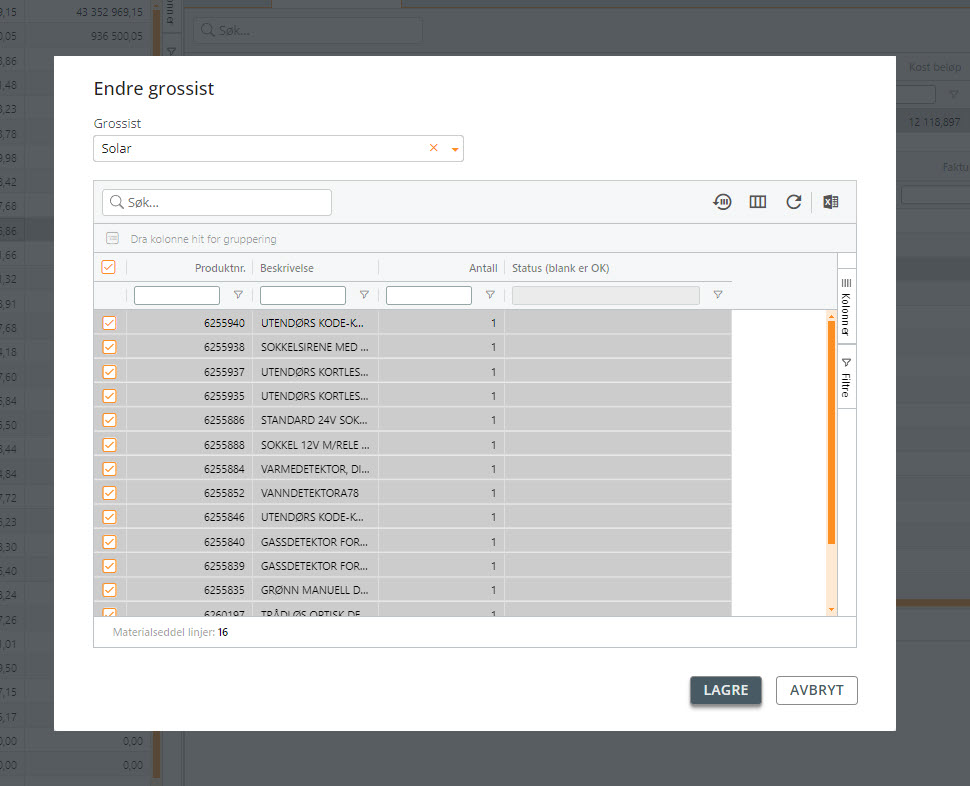Open the Filtre side panel tab

846,377
